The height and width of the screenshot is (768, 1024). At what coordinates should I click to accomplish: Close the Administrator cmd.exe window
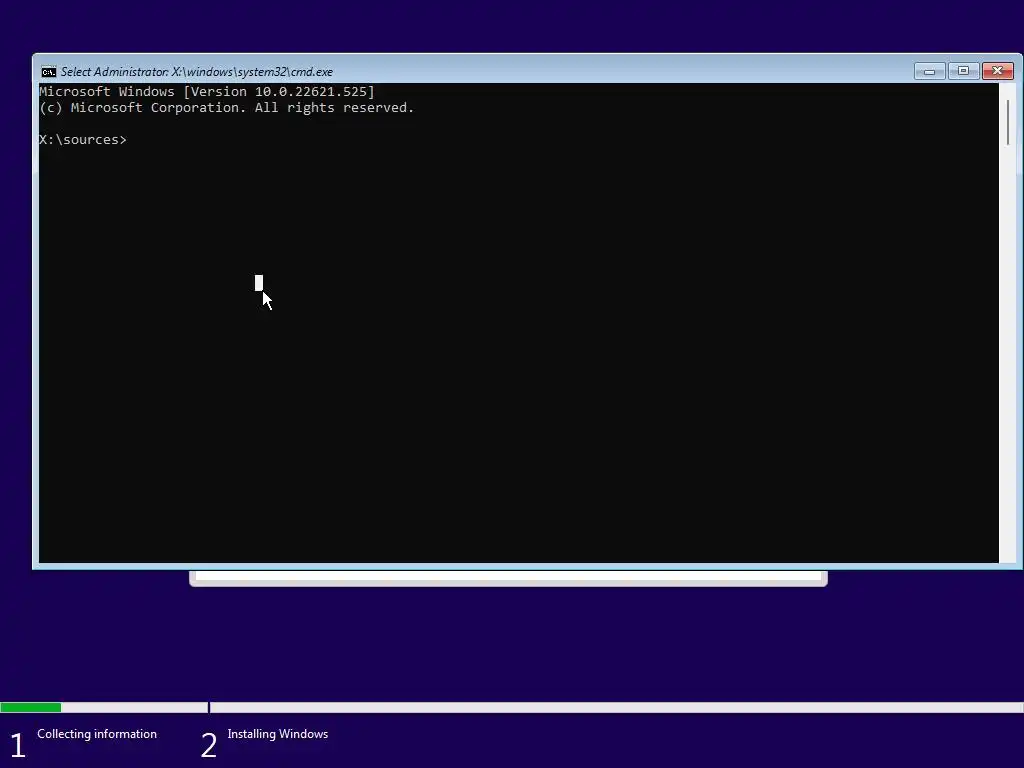click(x=998, y=71)
